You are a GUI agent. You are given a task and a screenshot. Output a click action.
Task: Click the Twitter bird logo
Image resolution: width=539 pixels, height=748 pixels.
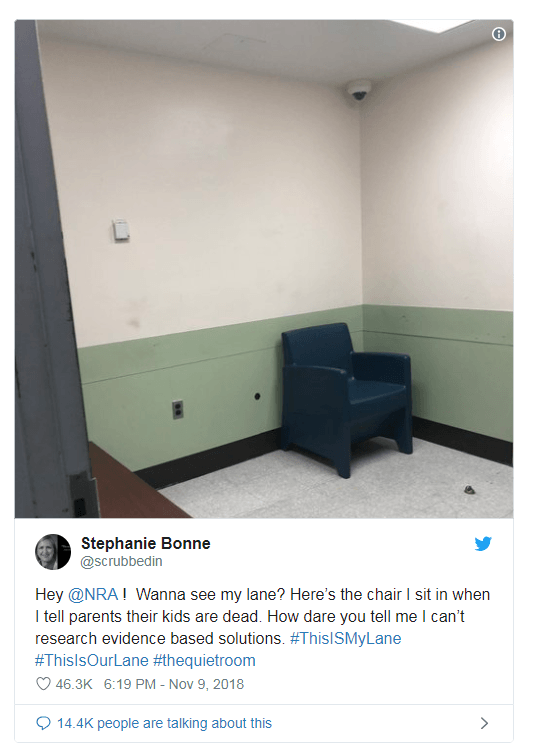[483, 543]
